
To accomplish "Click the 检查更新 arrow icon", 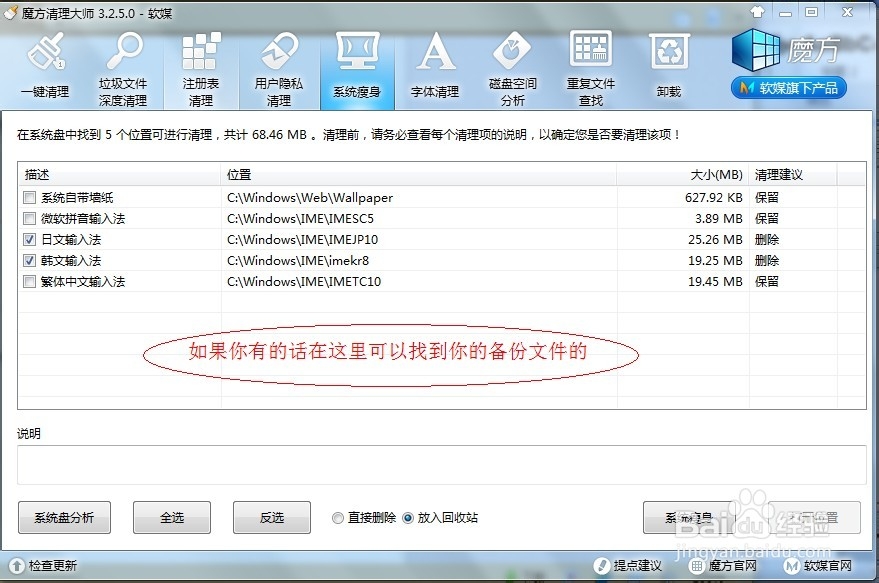I will pos(16,566).
